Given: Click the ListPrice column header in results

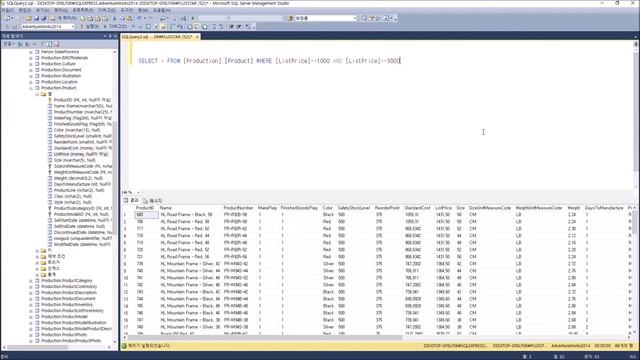Looking at the screenshot, I should pos(443,208).
